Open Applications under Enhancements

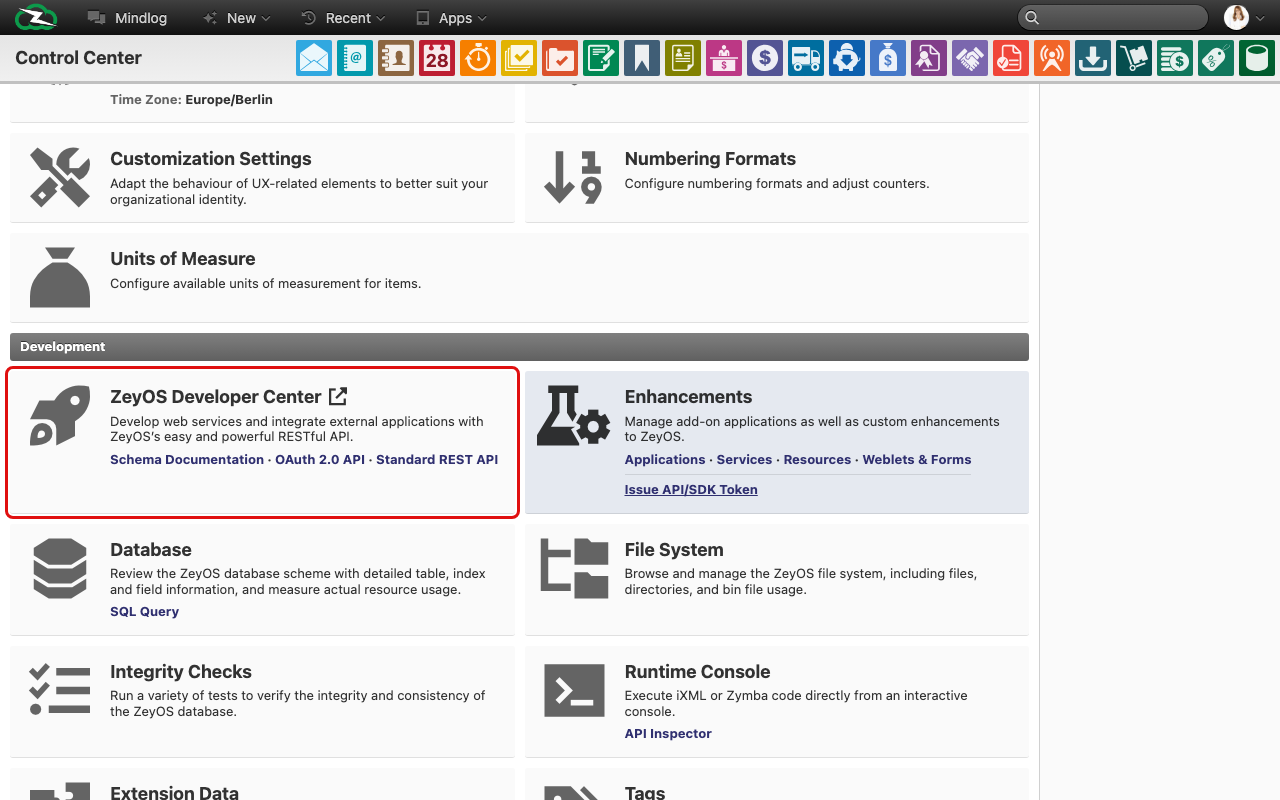665,460
